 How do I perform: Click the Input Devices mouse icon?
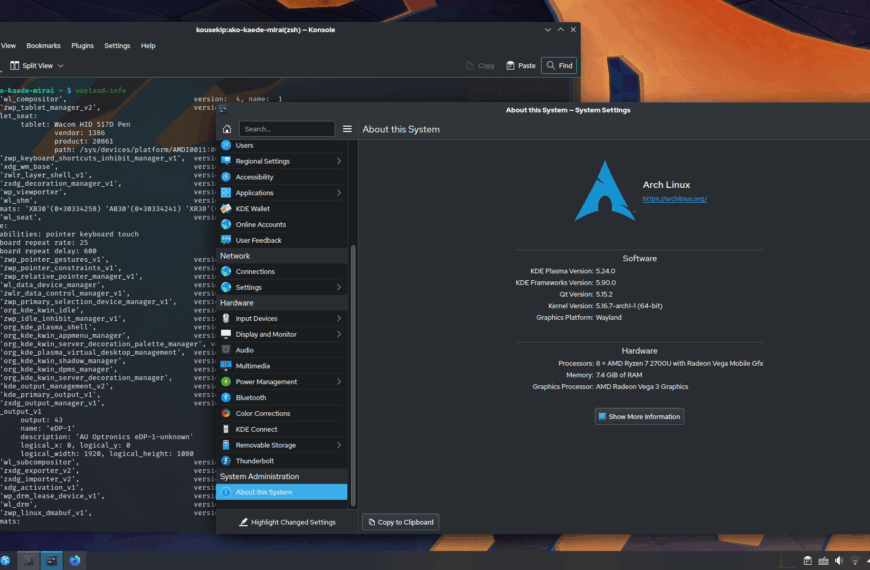226,319
